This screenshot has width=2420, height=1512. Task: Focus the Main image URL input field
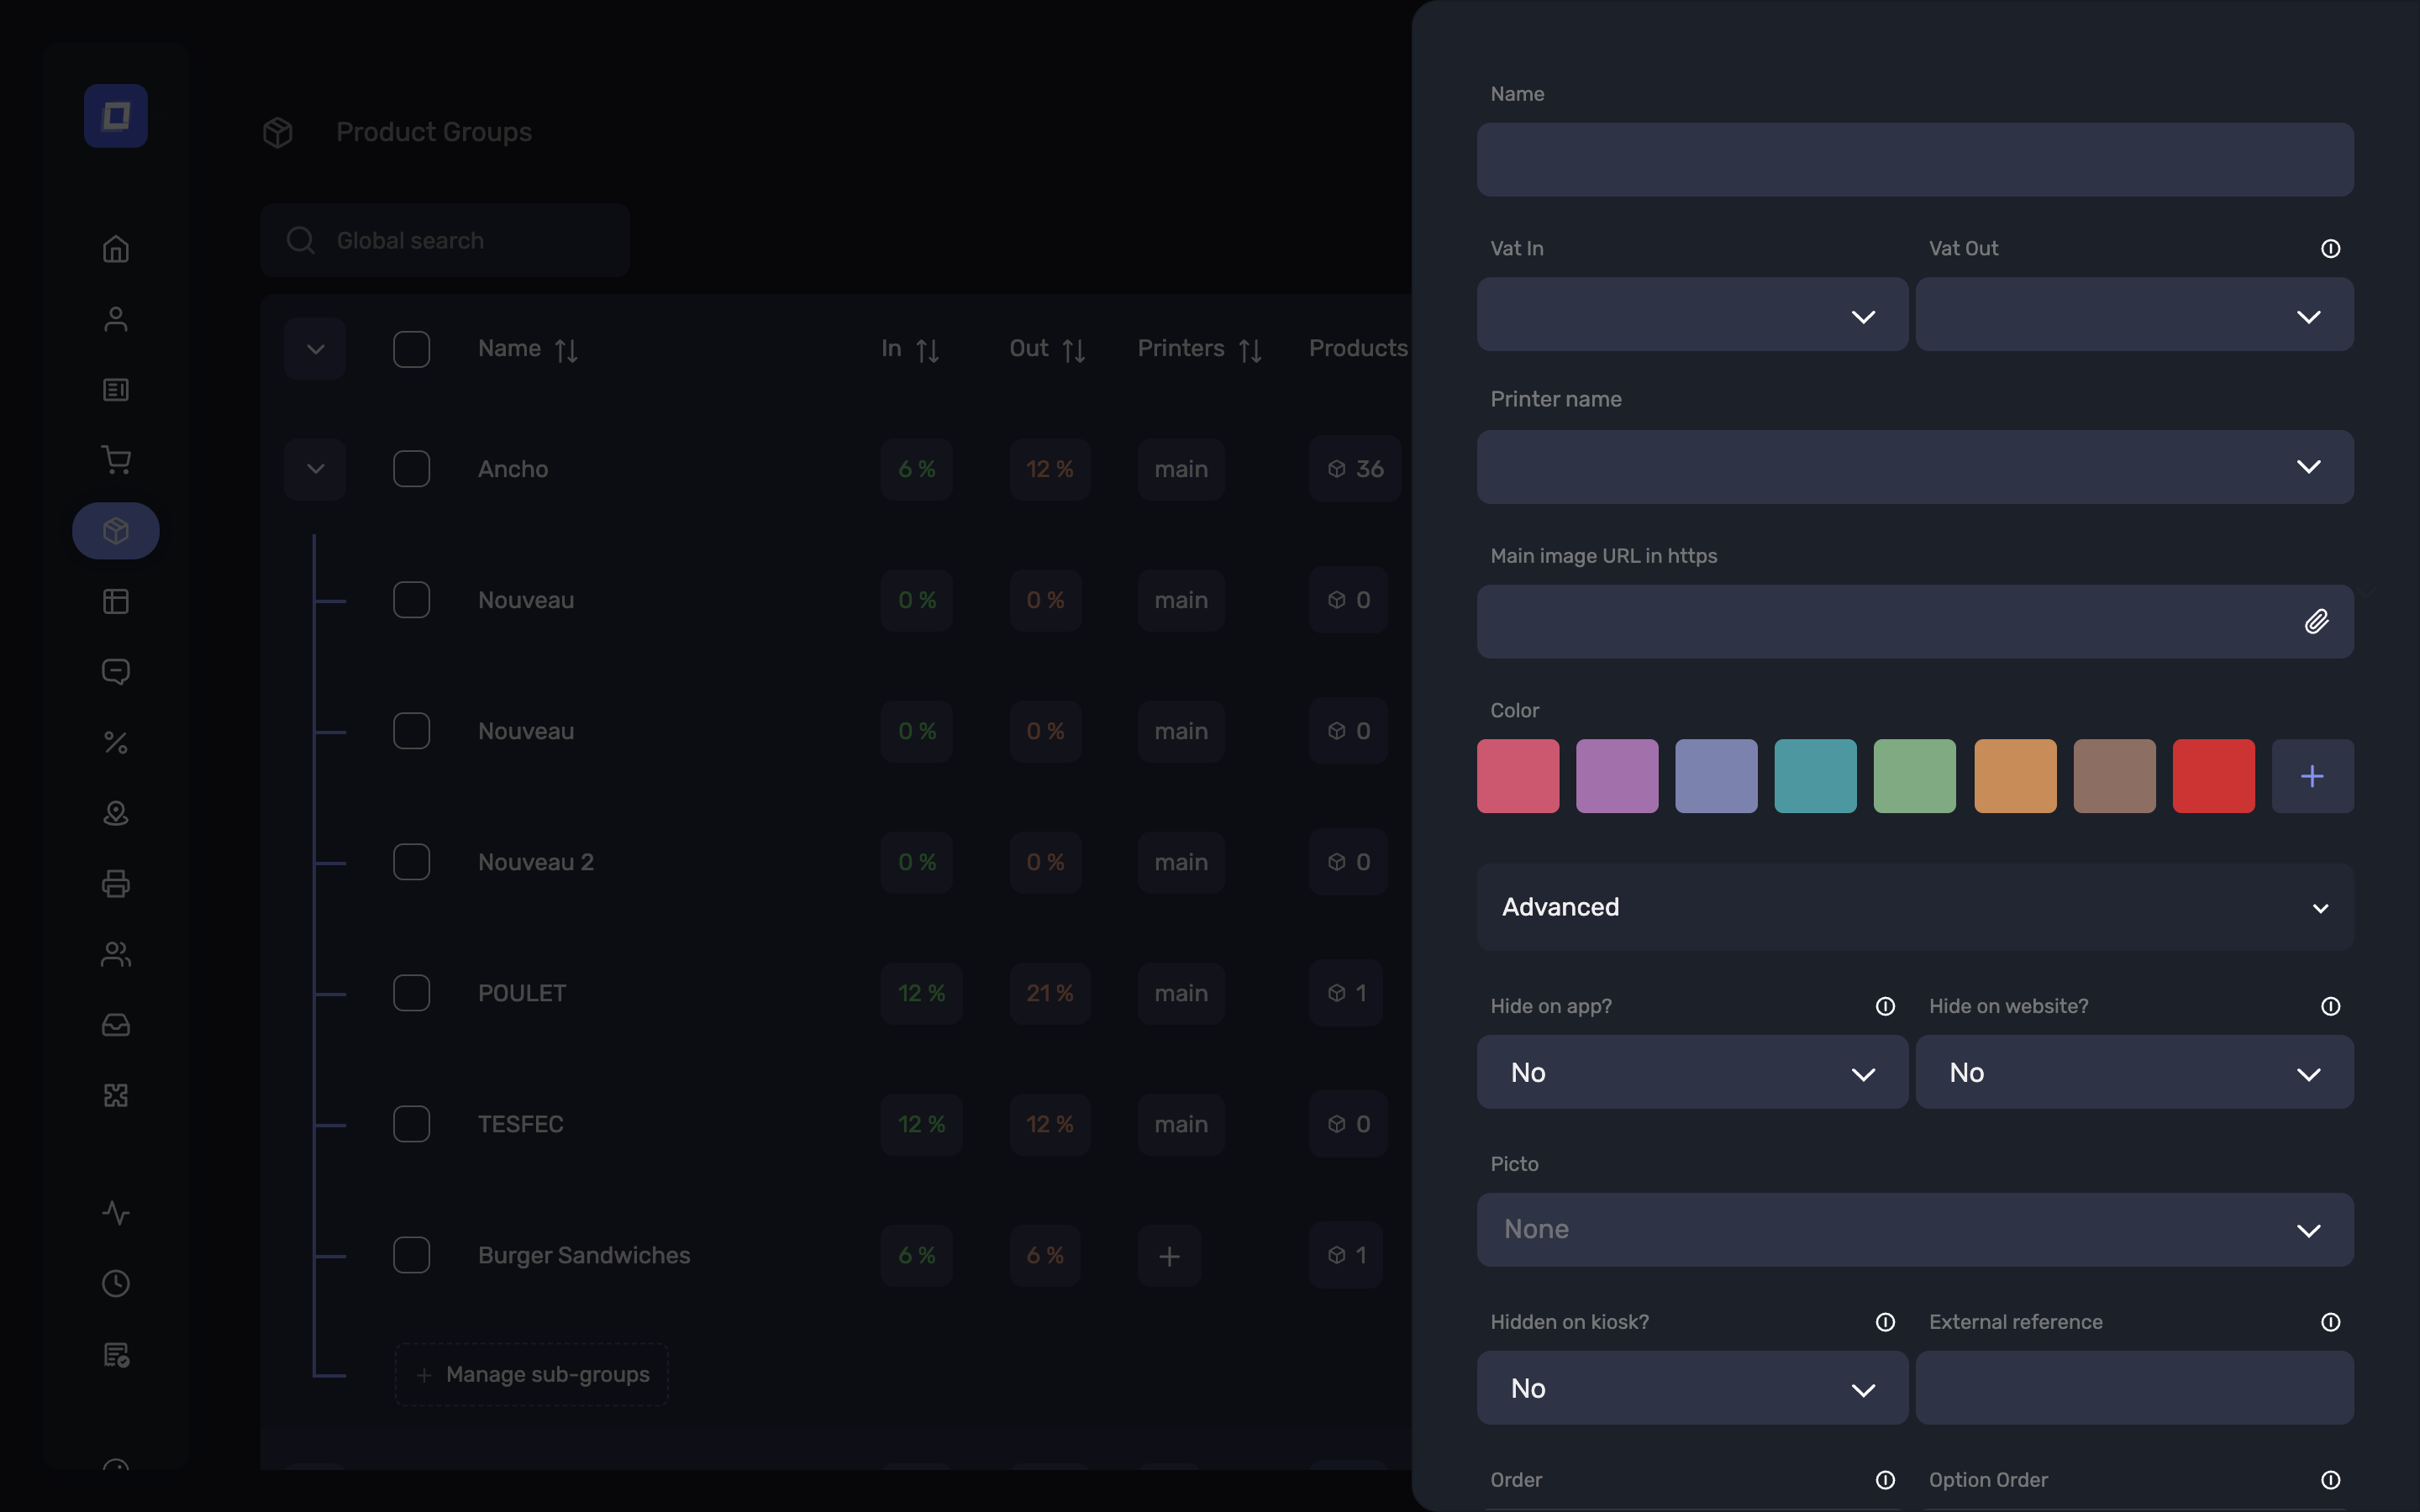1915,622
